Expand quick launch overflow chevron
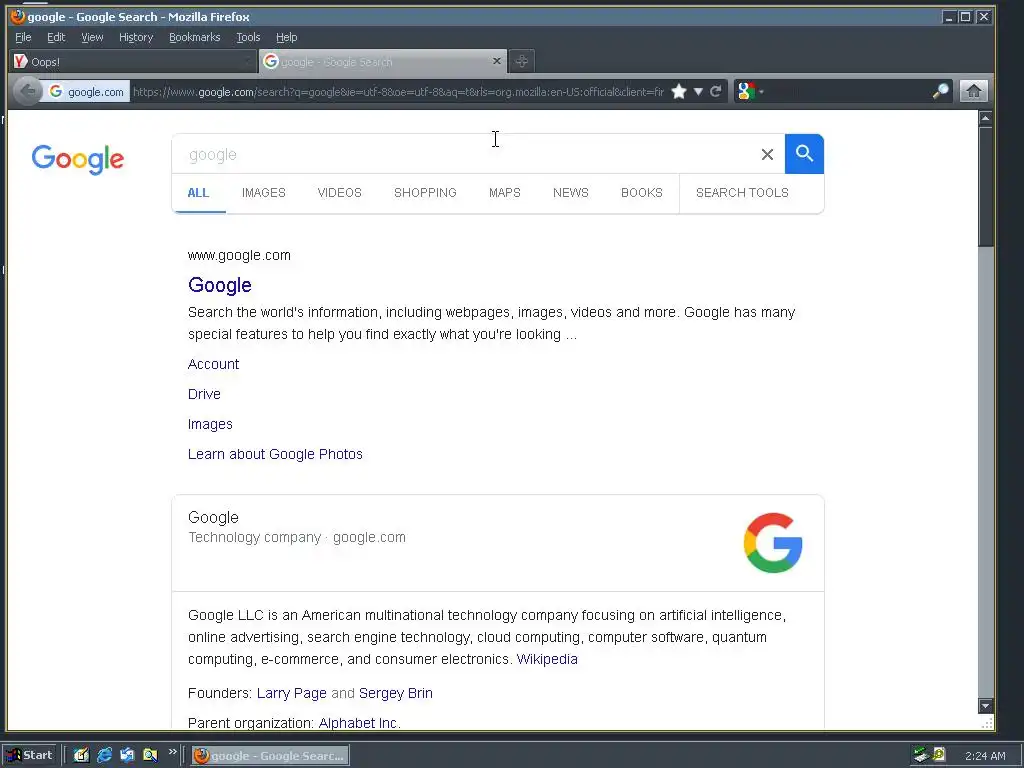Viewport: 1024px width, 768px height. pyautogui.click(x=172, y=752)
